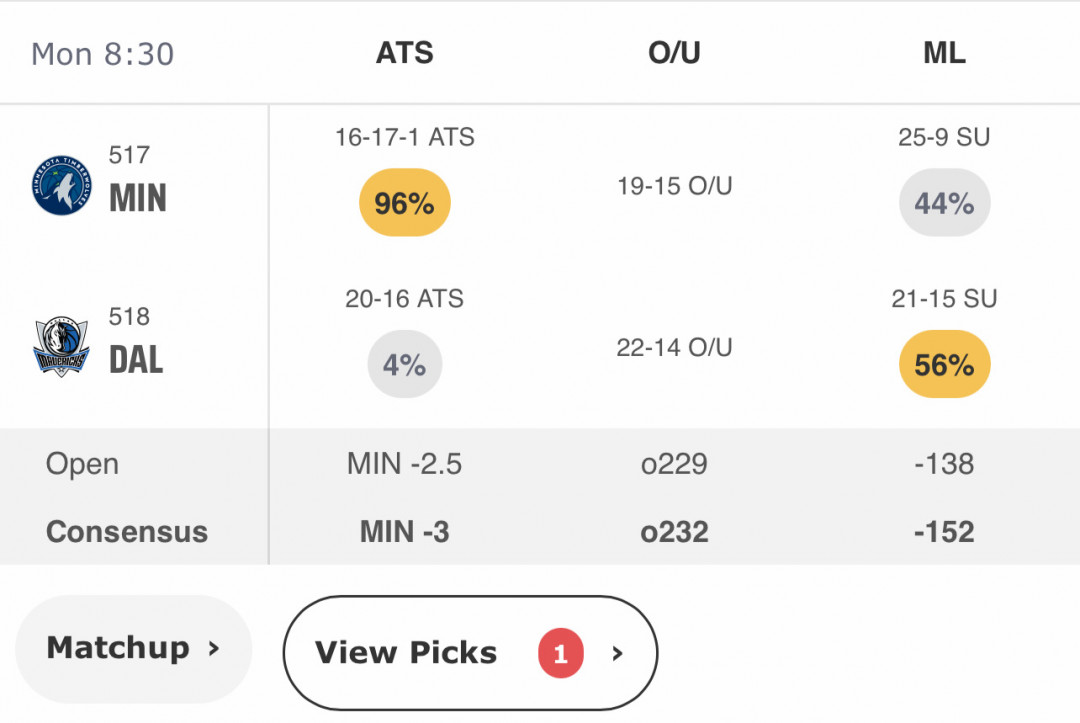
Task: Open the View Picks button
Action: tap(470, 653)
